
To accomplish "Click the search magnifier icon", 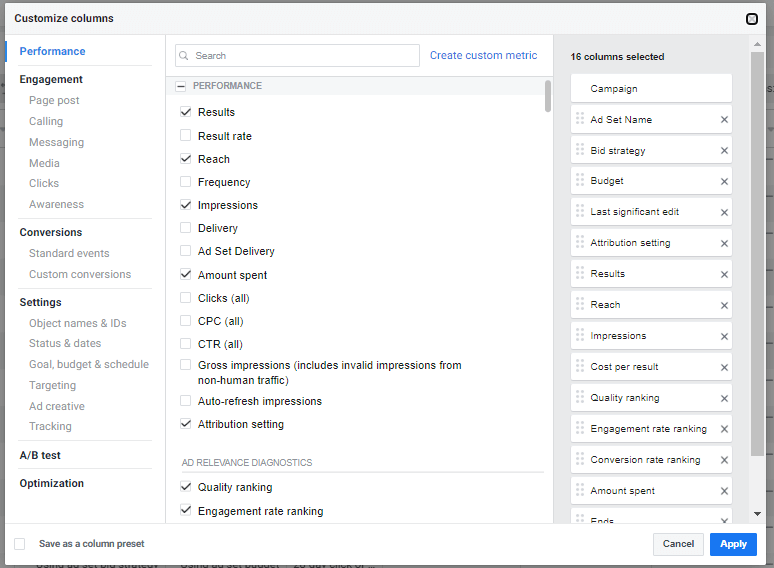I will coord(184,55).
